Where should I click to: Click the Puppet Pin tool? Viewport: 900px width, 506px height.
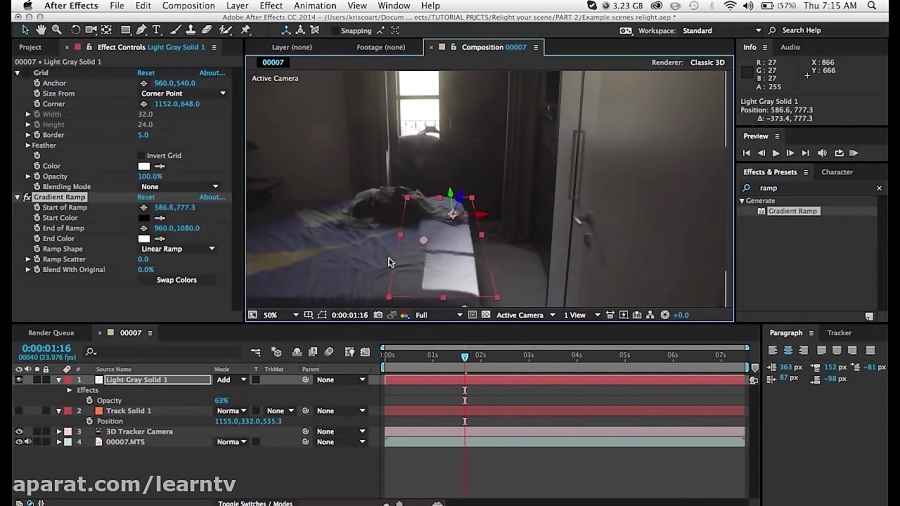tap(245, 30)
